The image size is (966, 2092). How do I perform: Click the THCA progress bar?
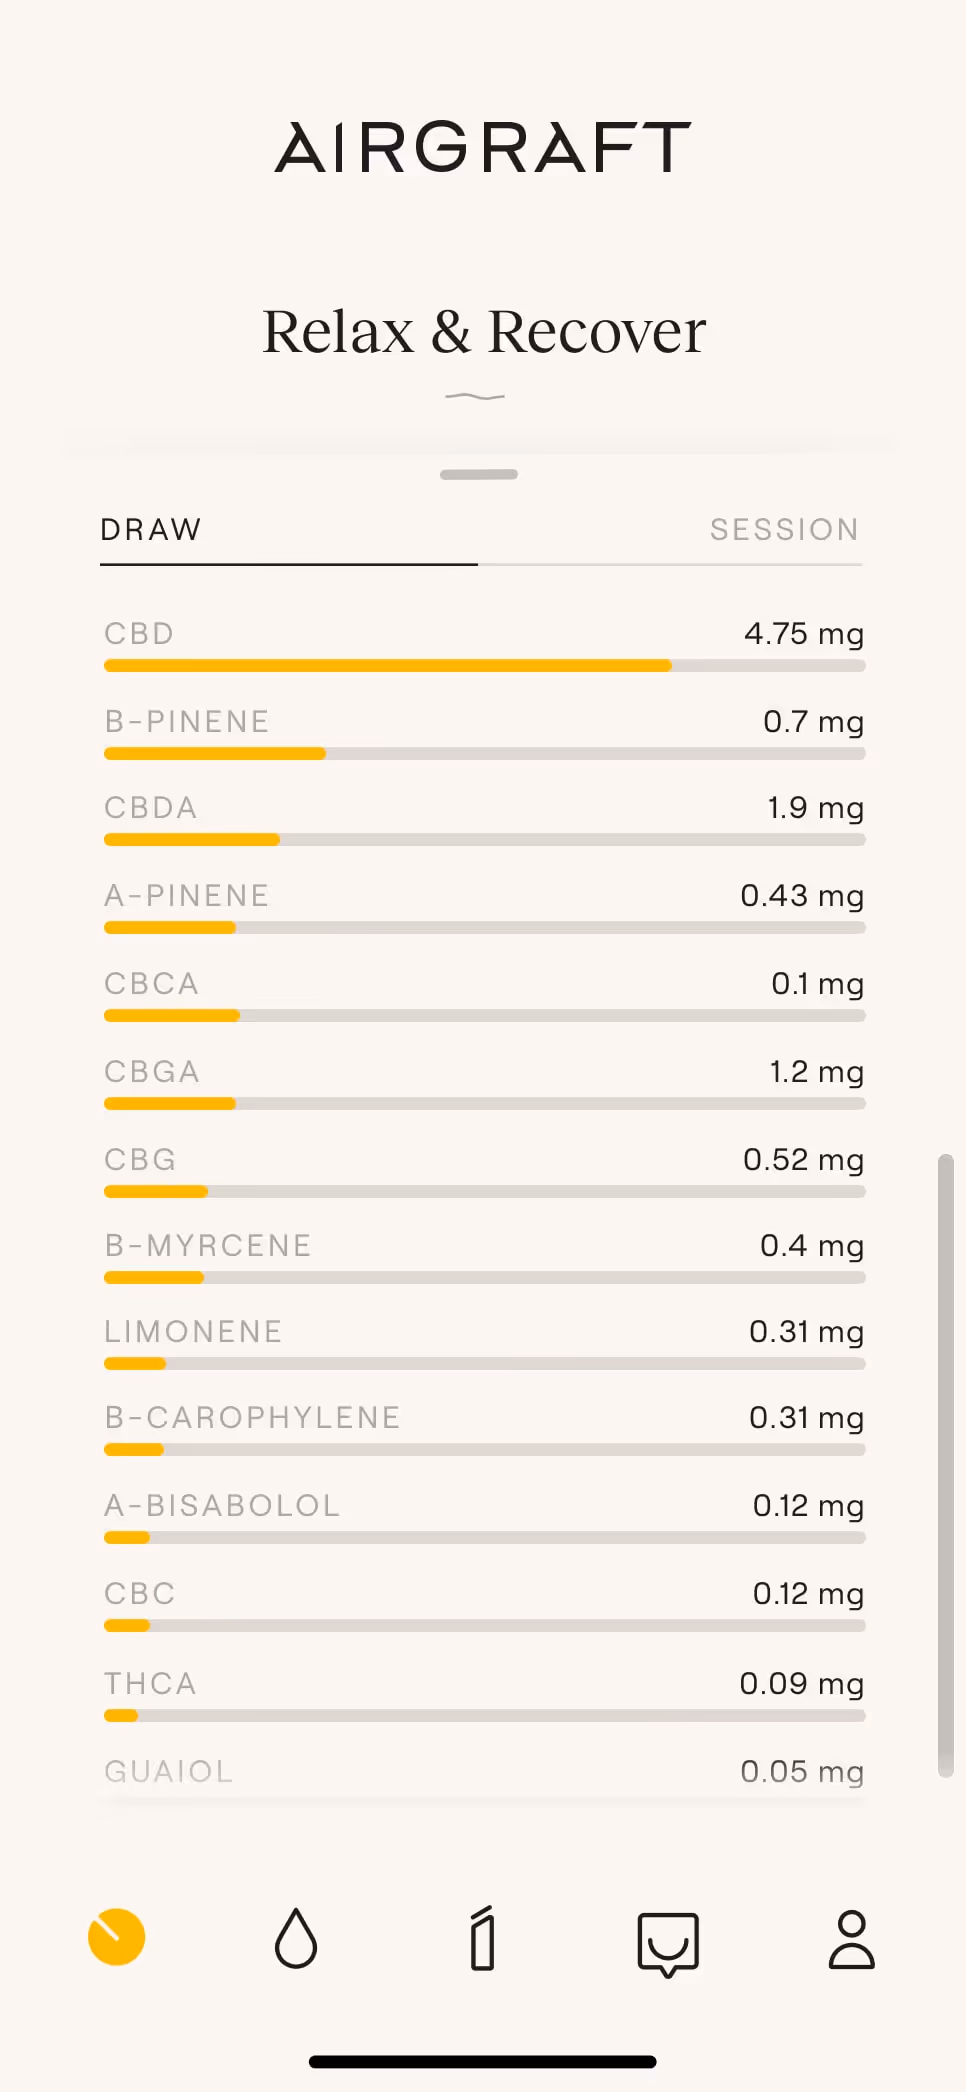coord(484,1716)
